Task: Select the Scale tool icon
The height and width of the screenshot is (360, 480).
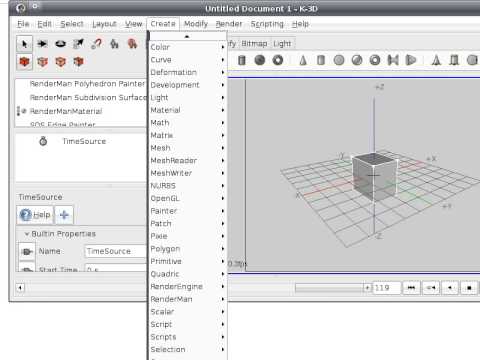Action: 78,44
